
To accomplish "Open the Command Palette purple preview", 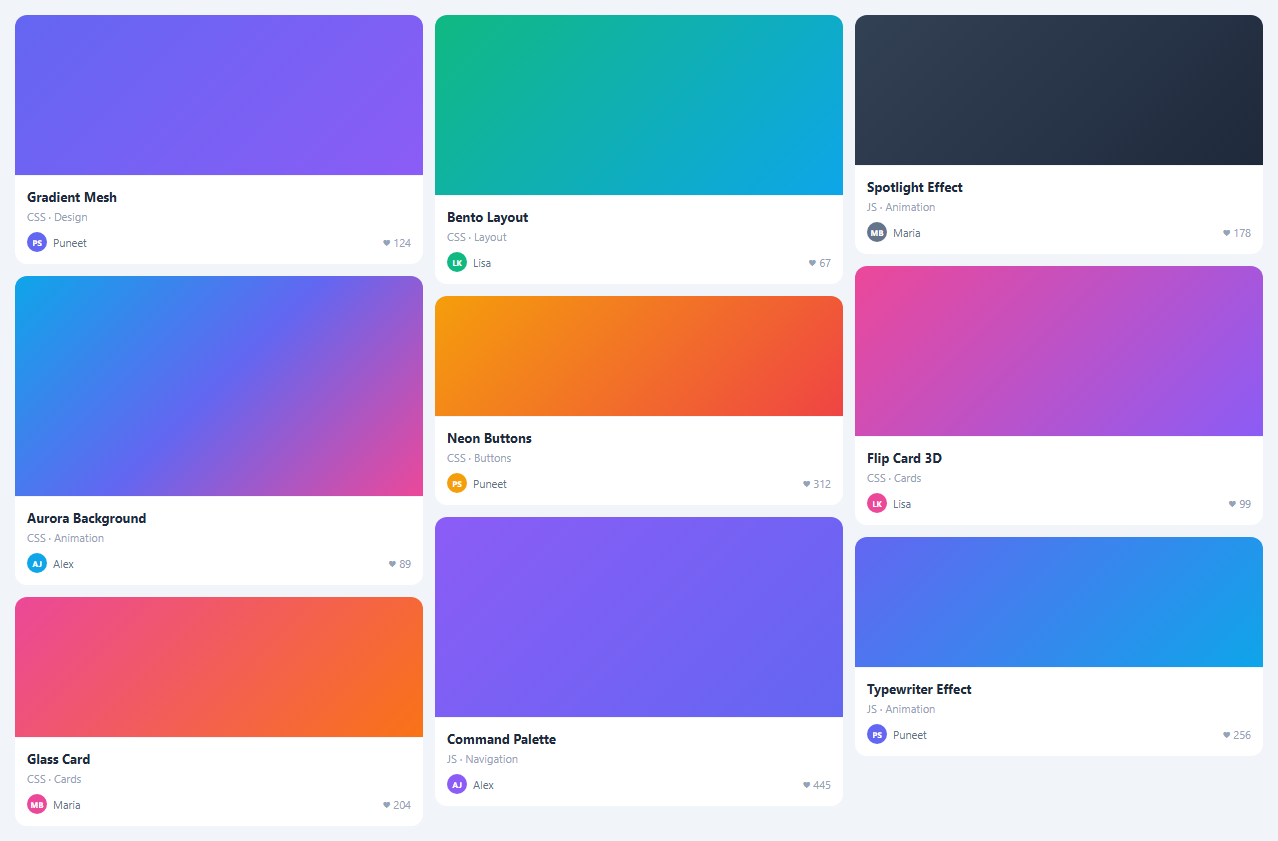I will (639, 617).
